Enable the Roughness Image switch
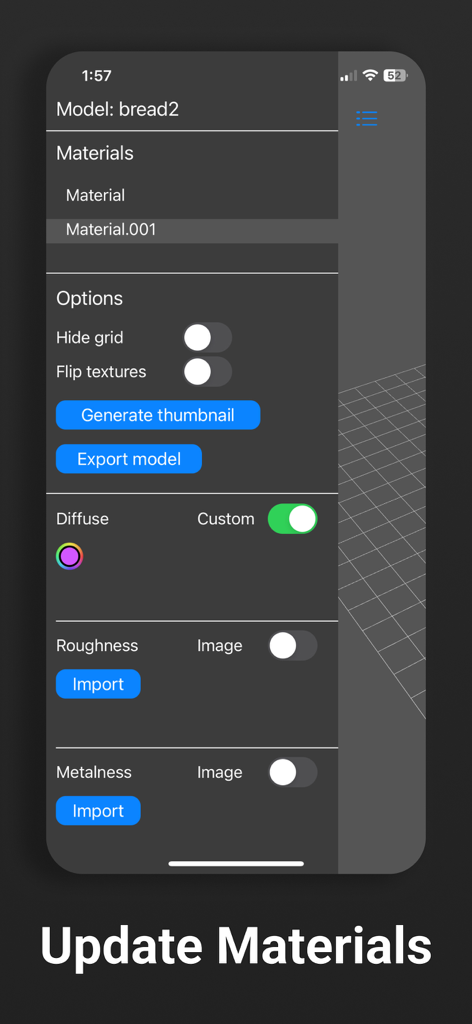472x1024 pixels. click(292, 645)
